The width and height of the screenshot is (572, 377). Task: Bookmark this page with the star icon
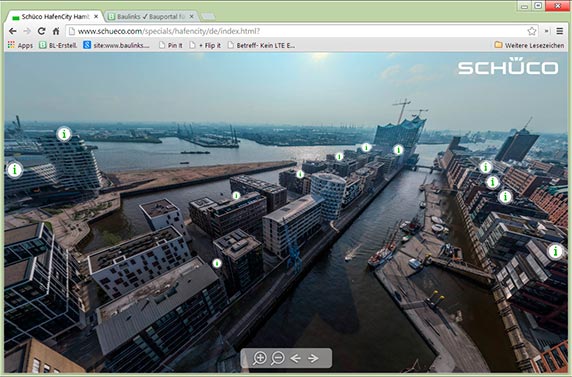pos(532,31)
